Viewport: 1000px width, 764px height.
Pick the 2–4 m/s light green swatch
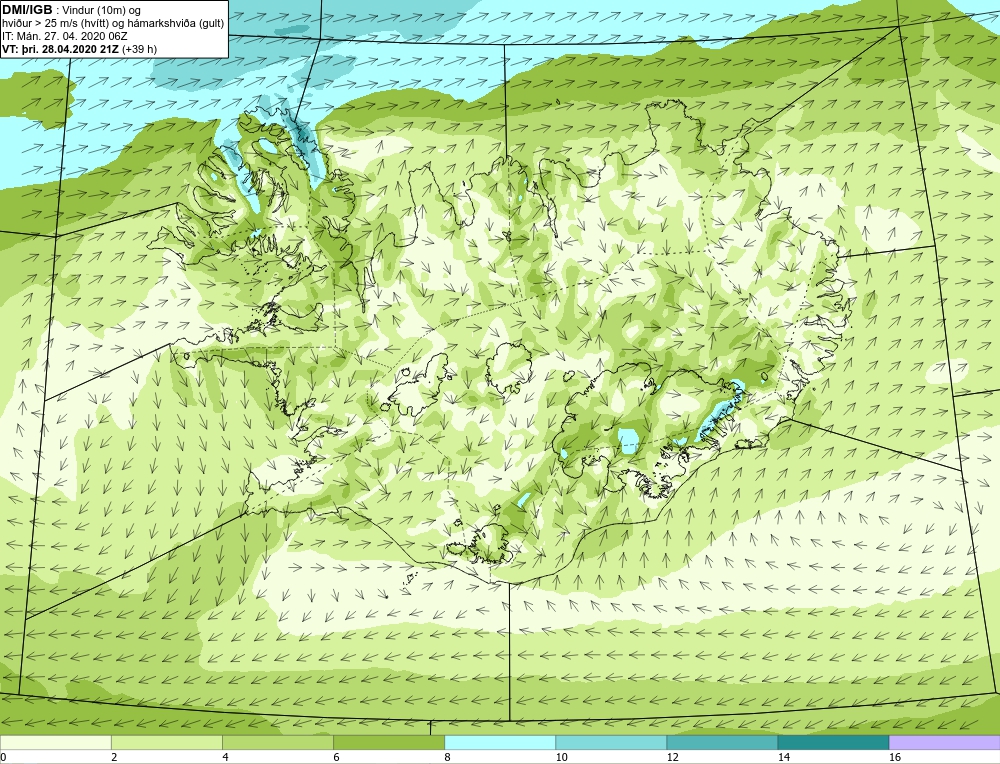166,742
